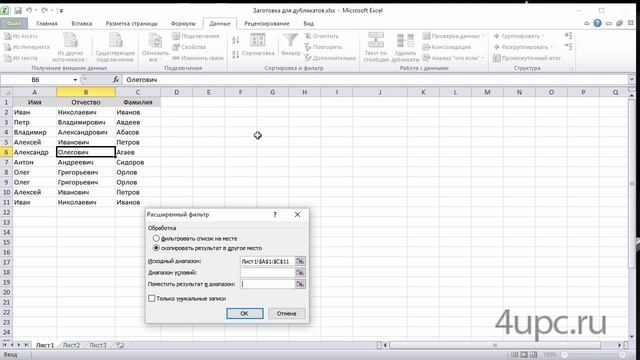This screenshot has height=360, width=640.
Task: Expand Анализ что если dropdown
Action: coord(482,58)
